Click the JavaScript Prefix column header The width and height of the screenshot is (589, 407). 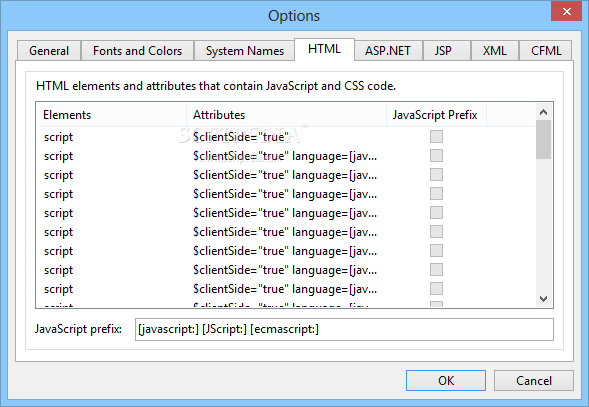coord(436,115)
